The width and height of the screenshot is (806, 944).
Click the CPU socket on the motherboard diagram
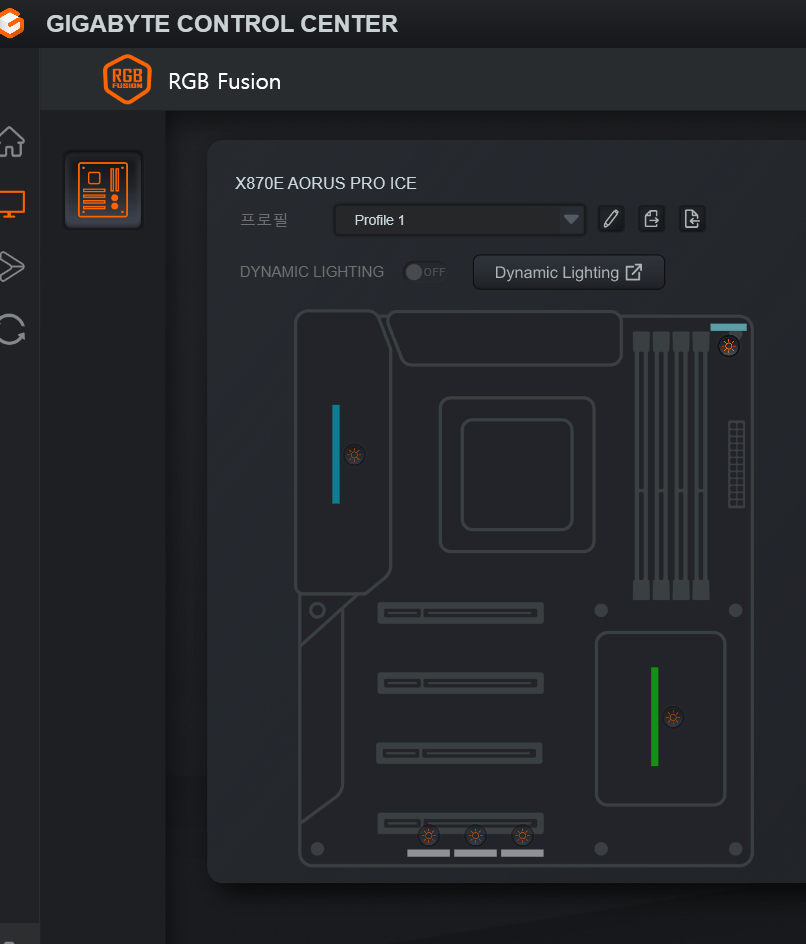click(x=517, y=474)
